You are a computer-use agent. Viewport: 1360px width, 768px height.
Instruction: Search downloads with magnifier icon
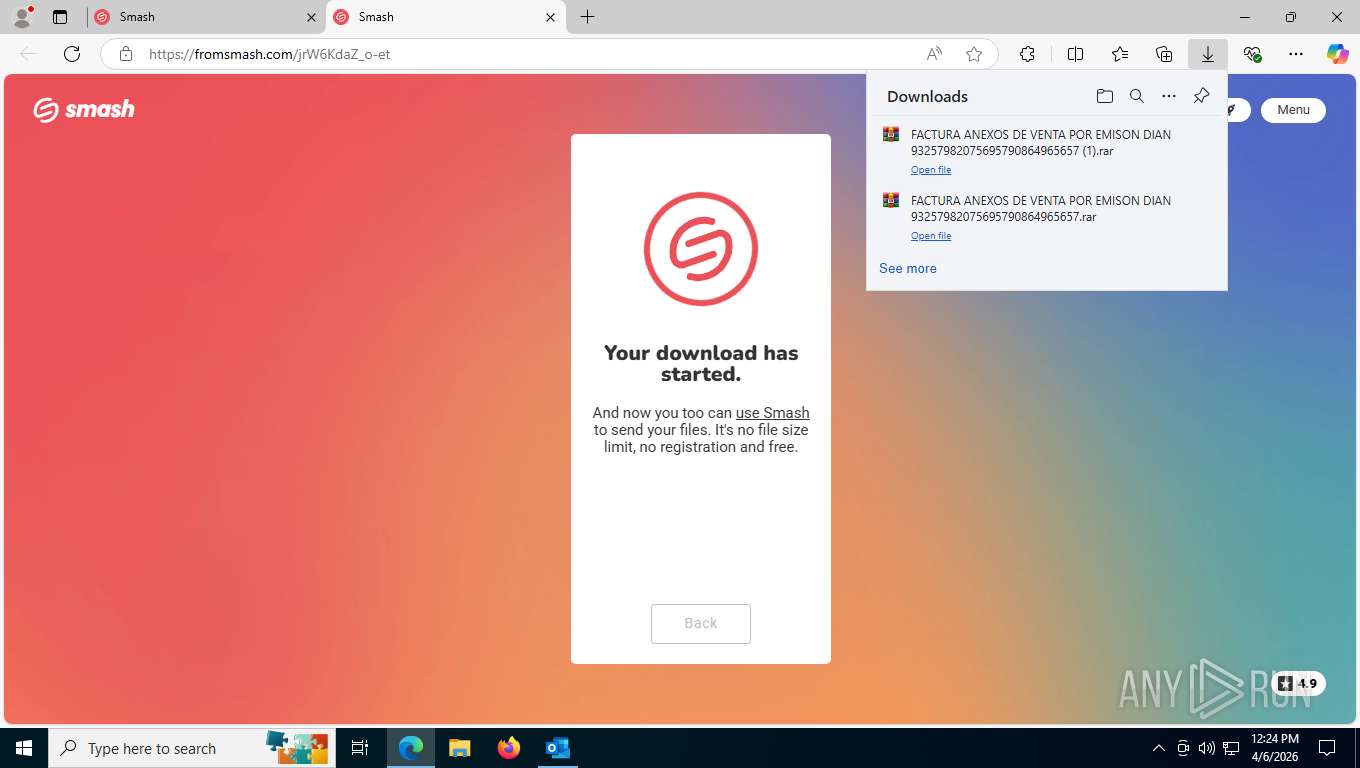pos(1137,96)
